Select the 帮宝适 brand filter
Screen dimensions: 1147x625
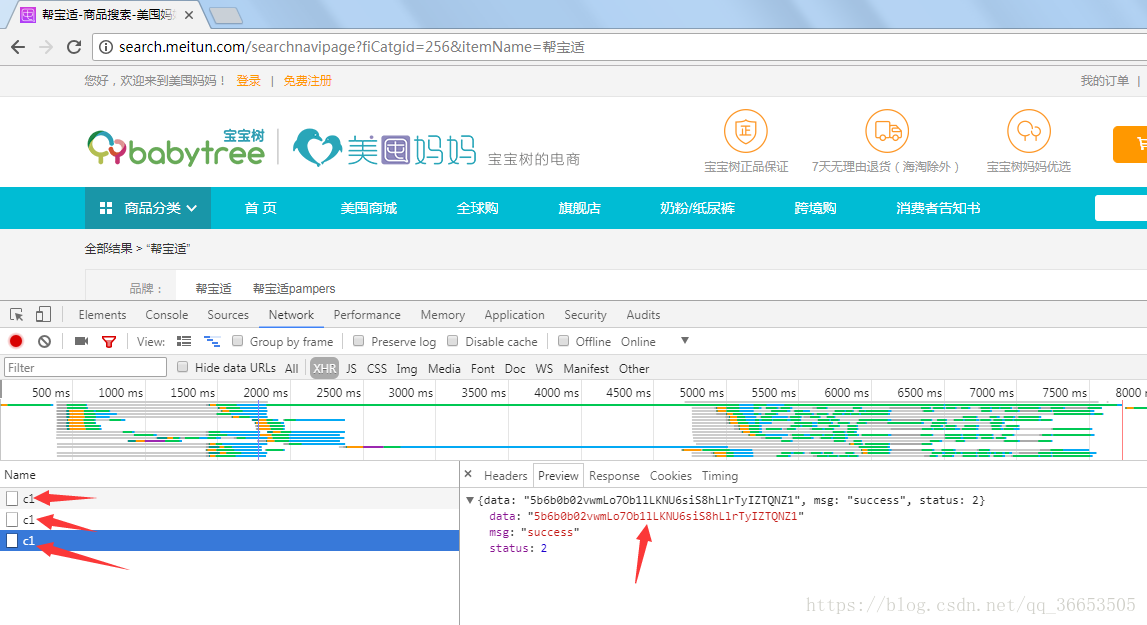213,288
